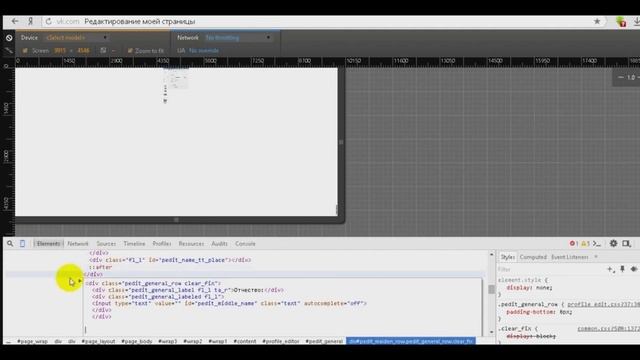Open common.css source link
640x360 pixels.
[x=608, y=329]
